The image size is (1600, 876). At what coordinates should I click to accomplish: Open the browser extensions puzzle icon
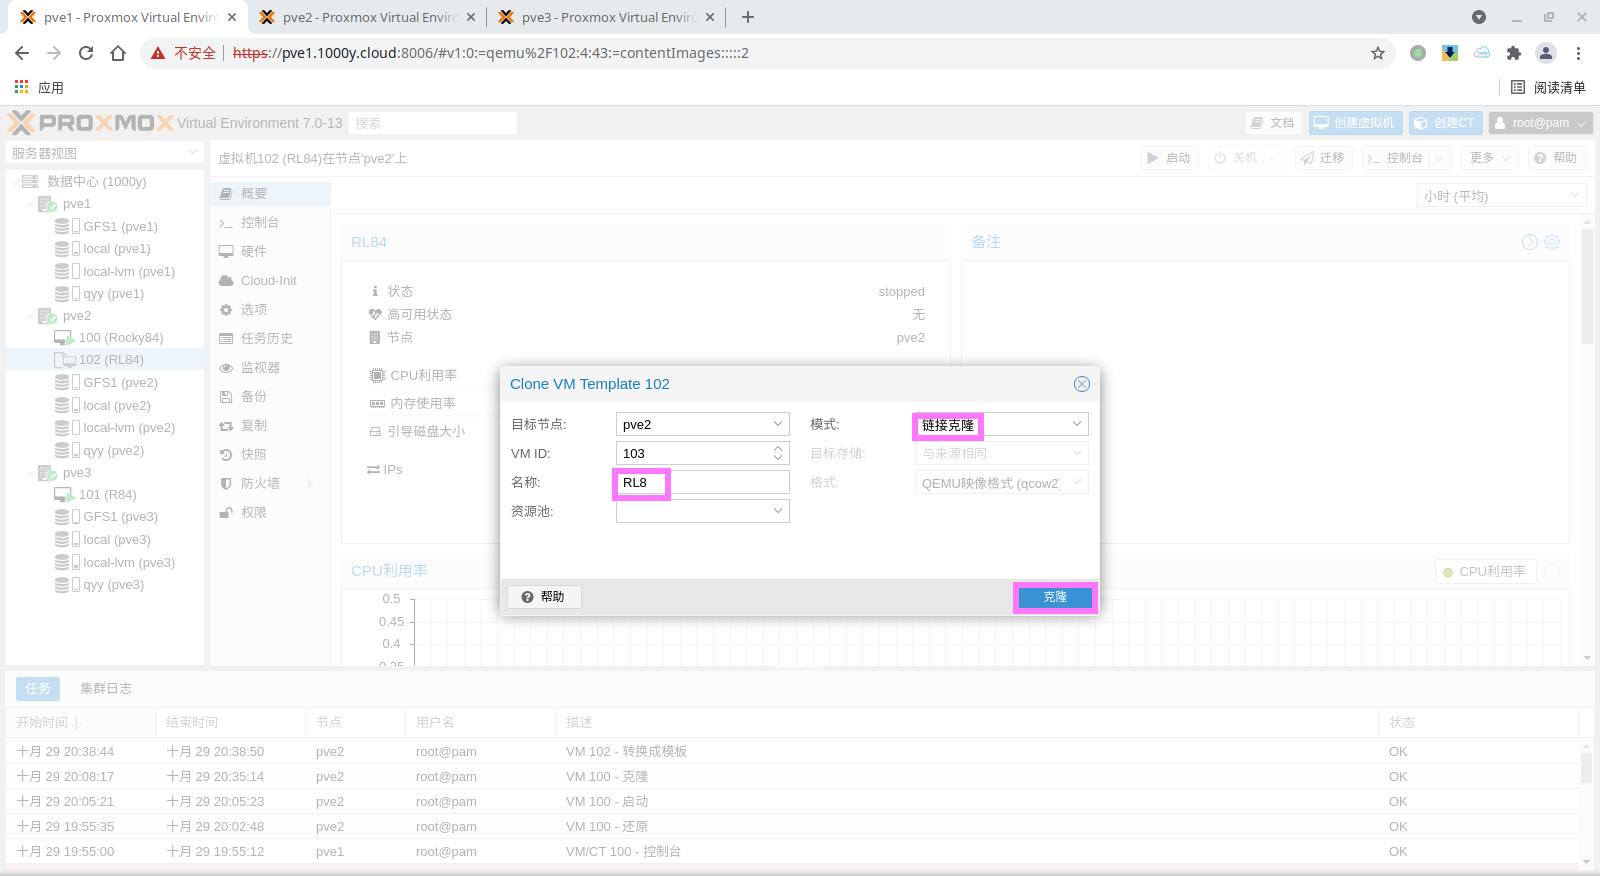click(1514, 53)
